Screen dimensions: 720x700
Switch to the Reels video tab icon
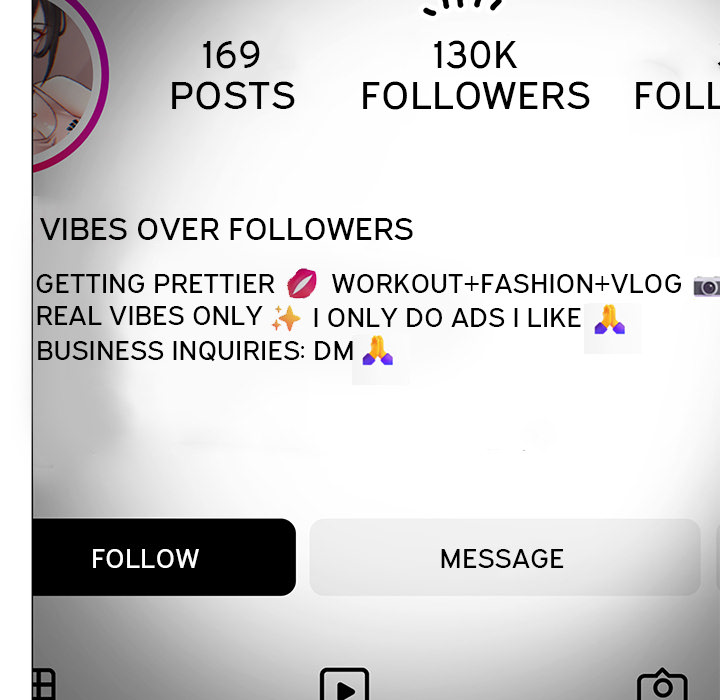[344, 684]
